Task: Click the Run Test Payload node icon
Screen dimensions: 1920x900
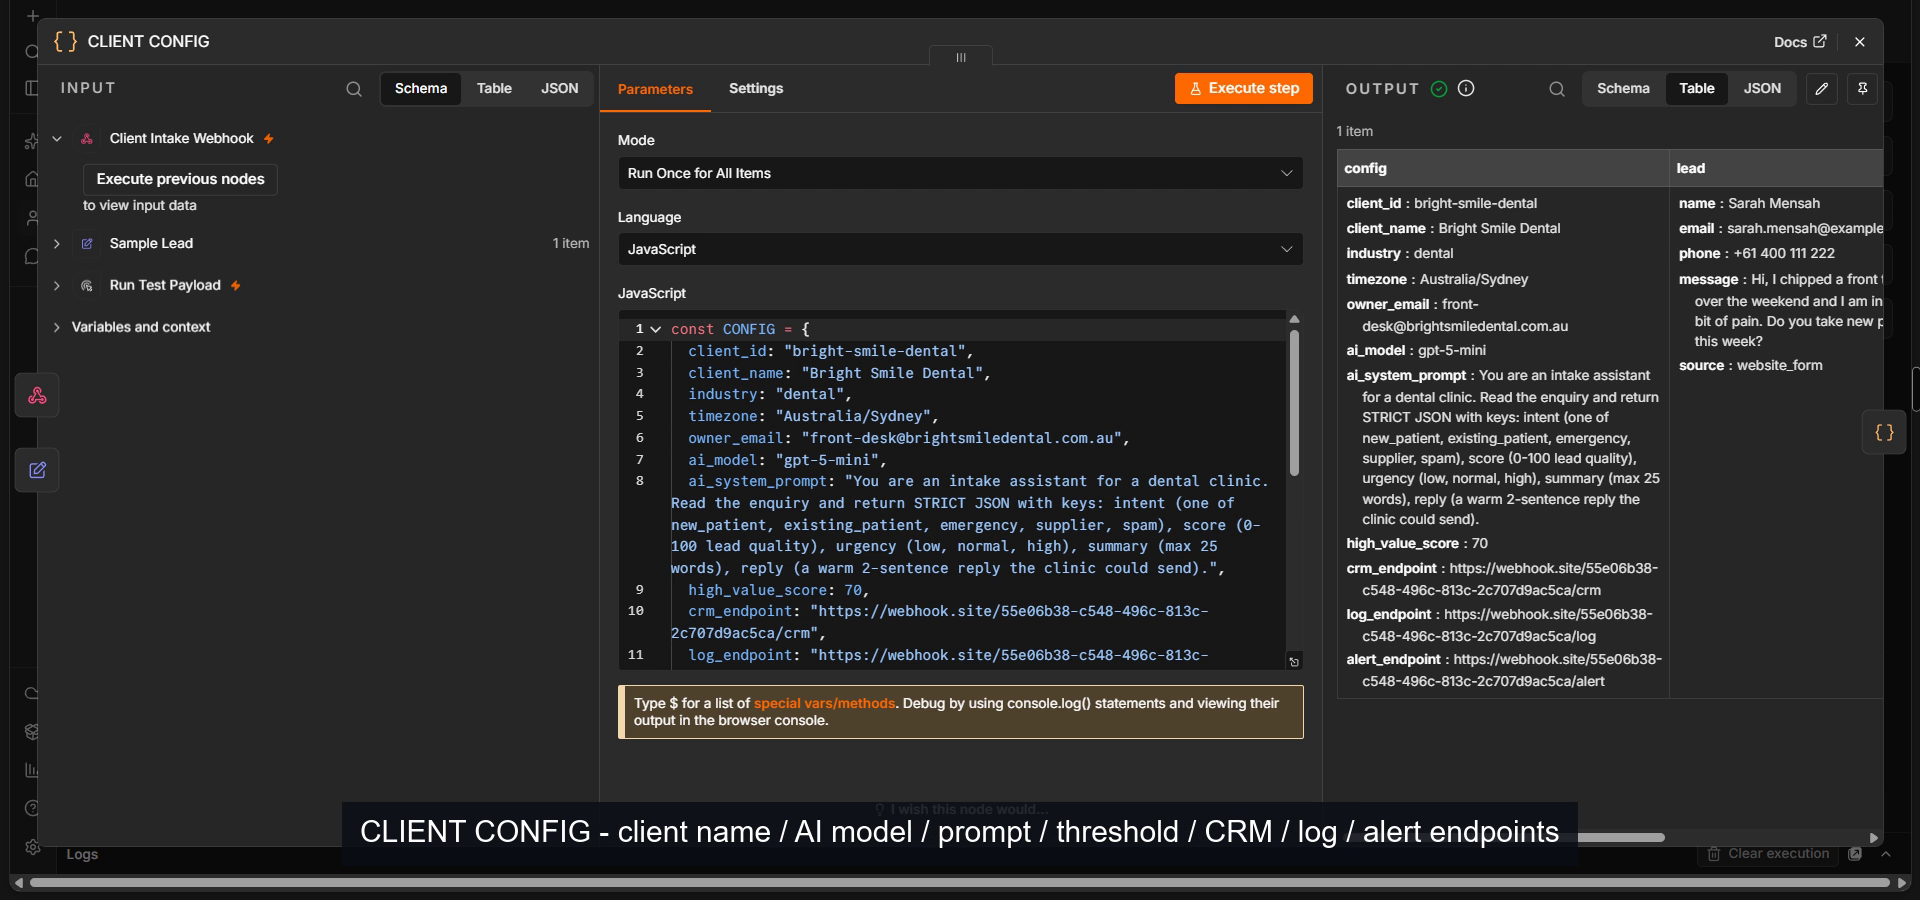Action: (87, 286)
